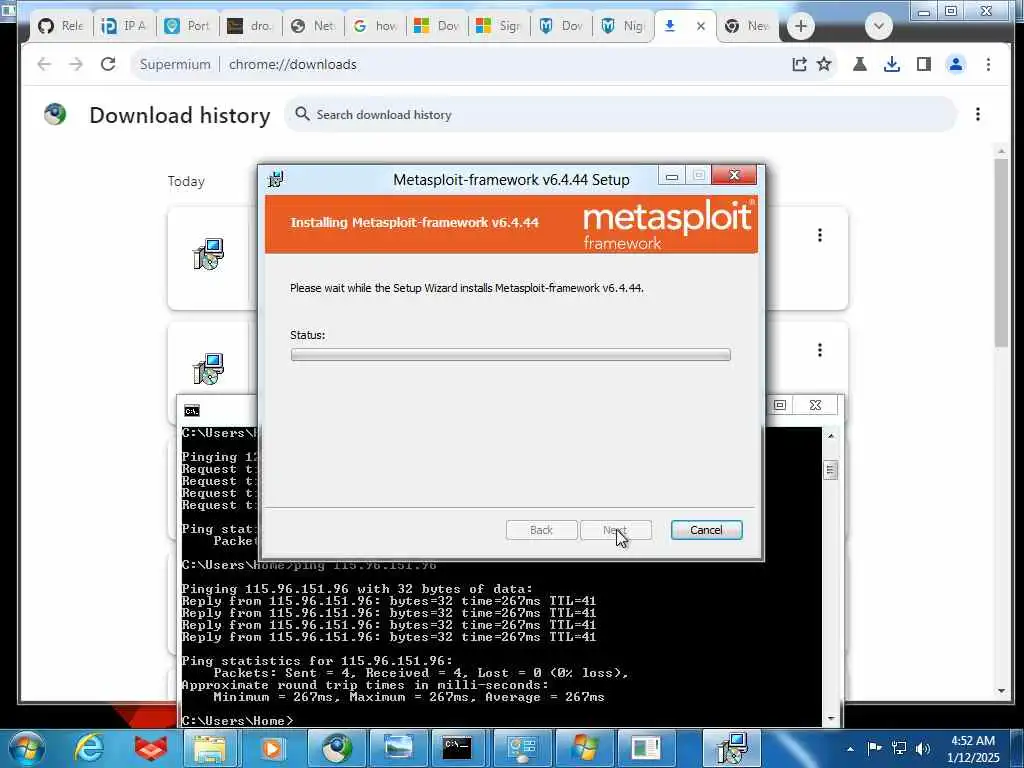Open the browser three-dot menu
Image resolution: width=1024 pixels, height=768 pixels.
click(x=988, y=64)
